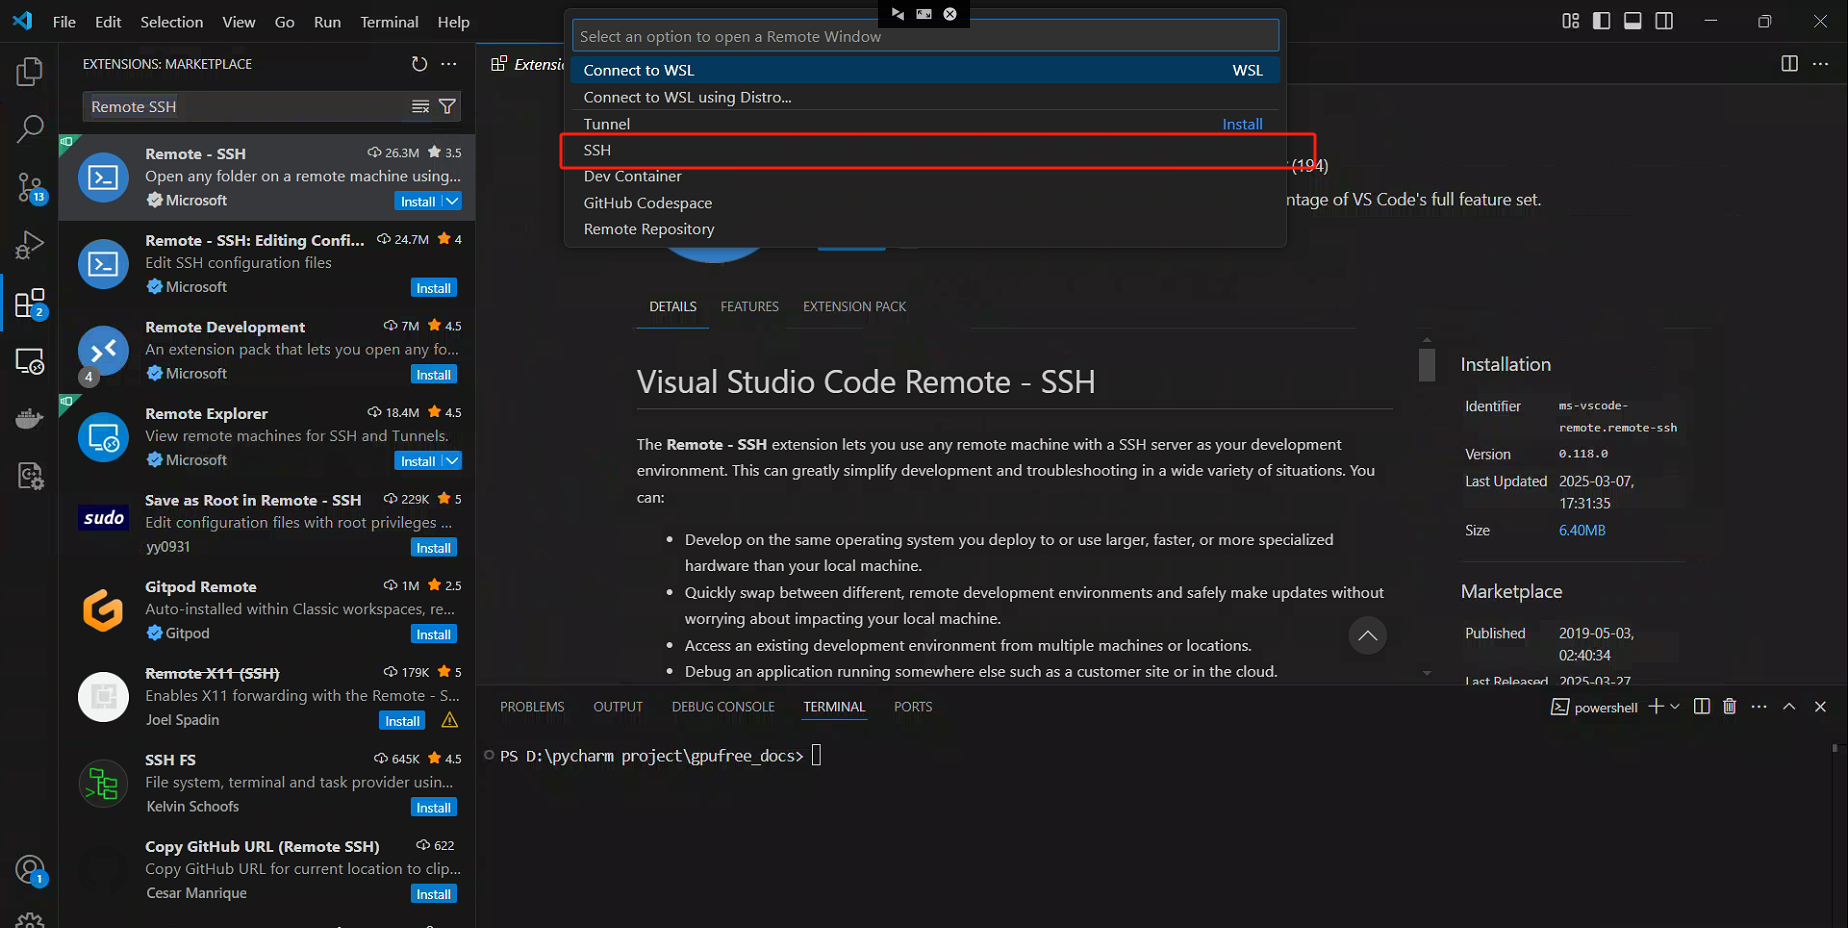Clear extensions search results icon
The height and width of the screenshot is (928, 1848).
tap(421, 106)
